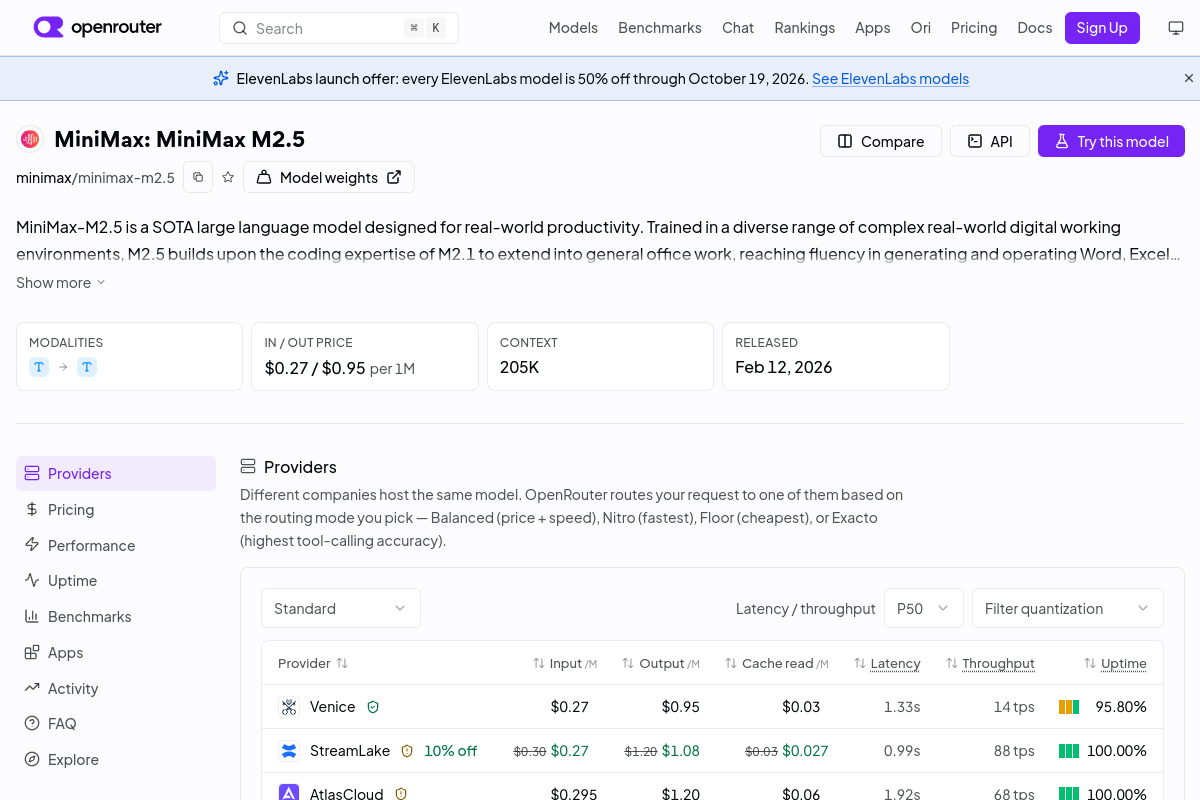Focus the Search field
The image size is (1200, 800).
click(339, 28)
